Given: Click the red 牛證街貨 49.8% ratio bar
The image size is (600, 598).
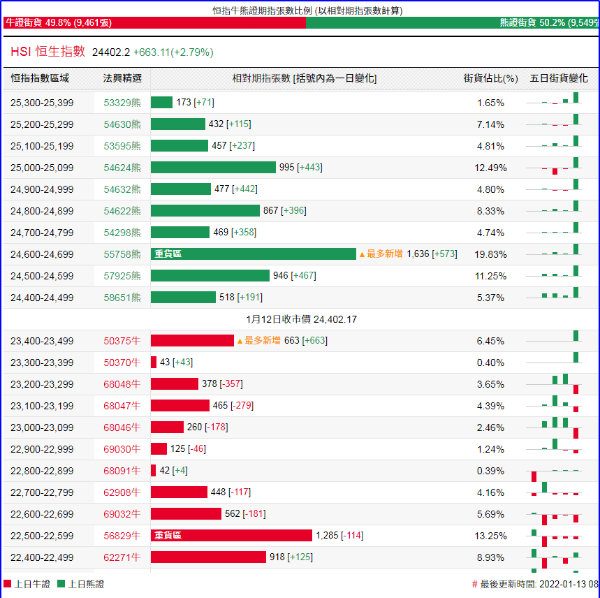Looking at the screenshot, I should pos(155,23).
